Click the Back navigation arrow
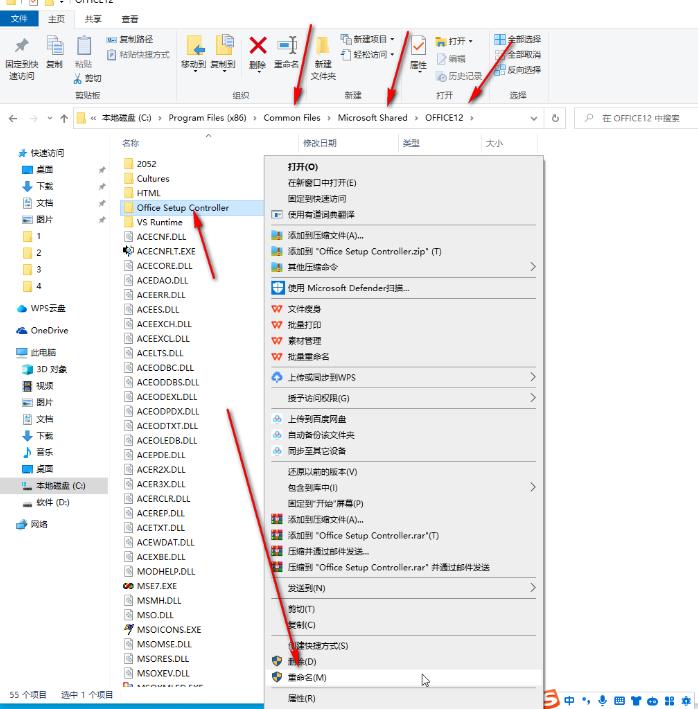Screen dimensions: 698x709 (13, 118)
